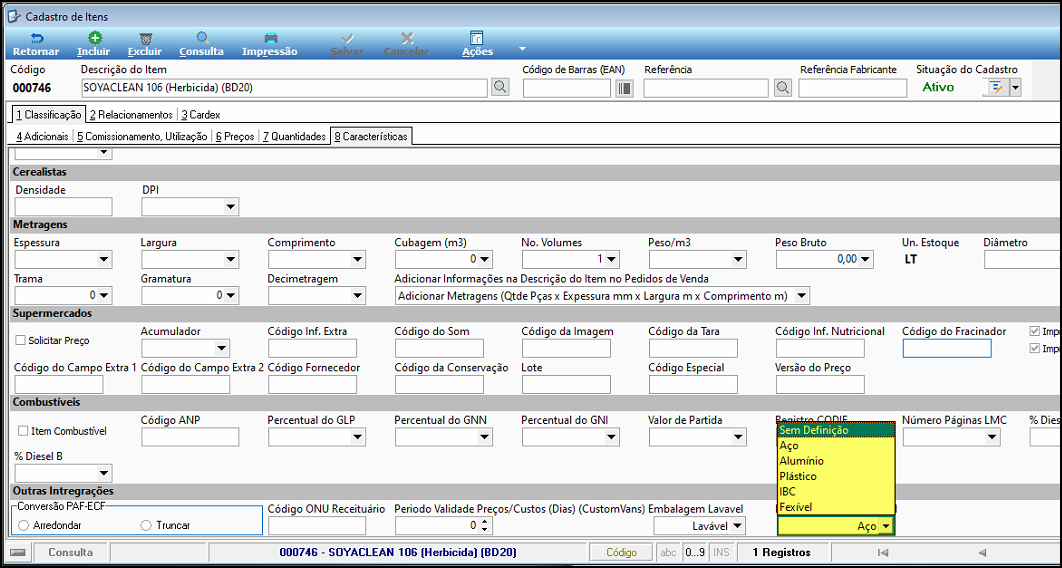The height and width of the screenshot is (568, 1062).
Task: Click the Consulta button in status bar
Action: (70, 552)
